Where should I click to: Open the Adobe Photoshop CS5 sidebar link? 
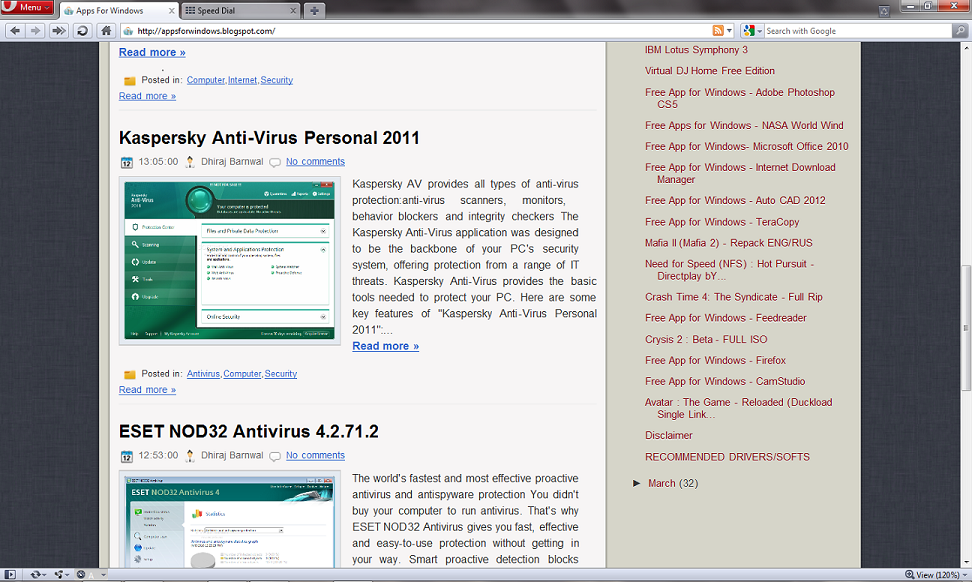click(740, 98)
